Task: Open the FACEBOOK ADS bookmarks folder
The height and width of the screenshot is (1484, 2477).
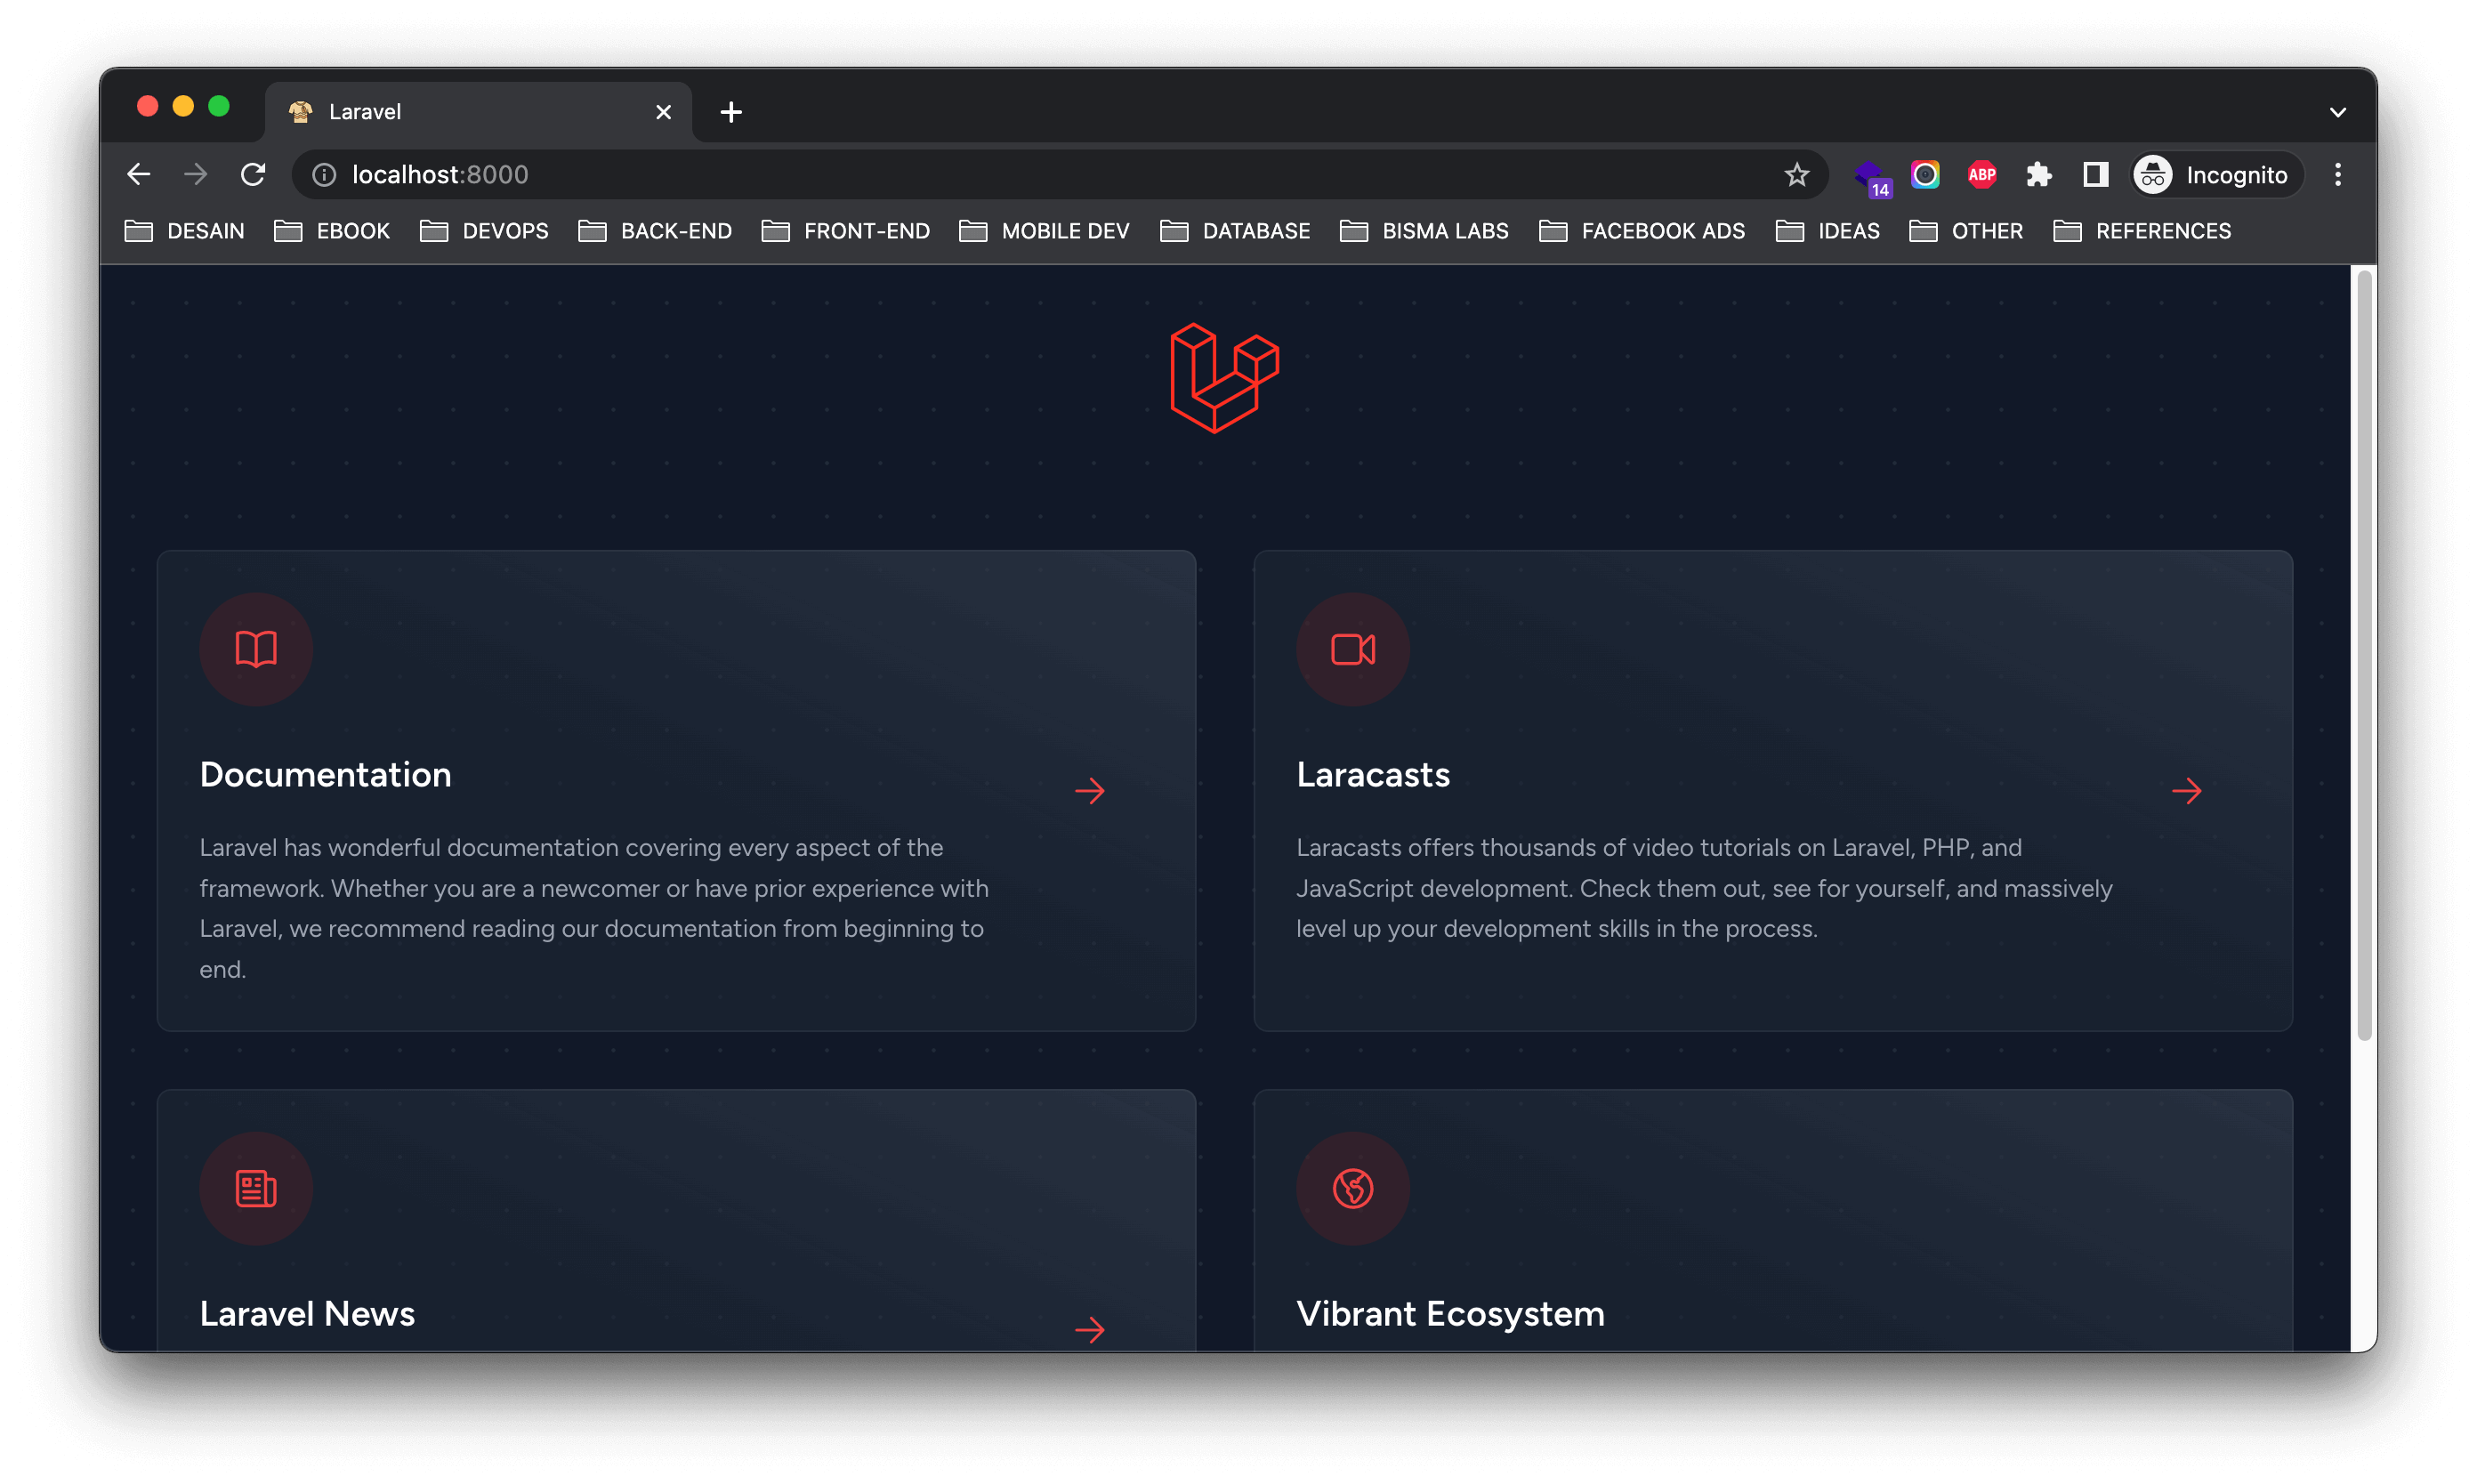Action: tap(1643, 231)
